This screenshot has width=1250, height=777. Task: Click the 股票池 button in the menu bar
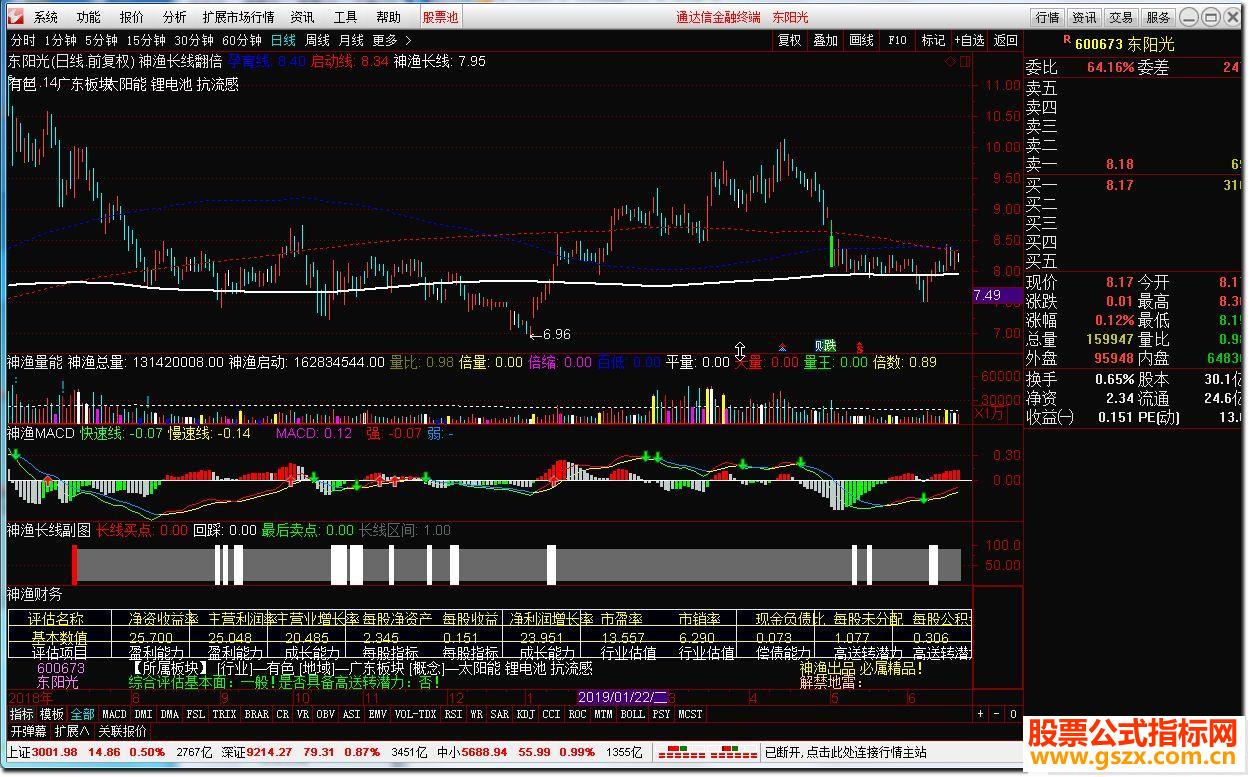click(440, 17)
